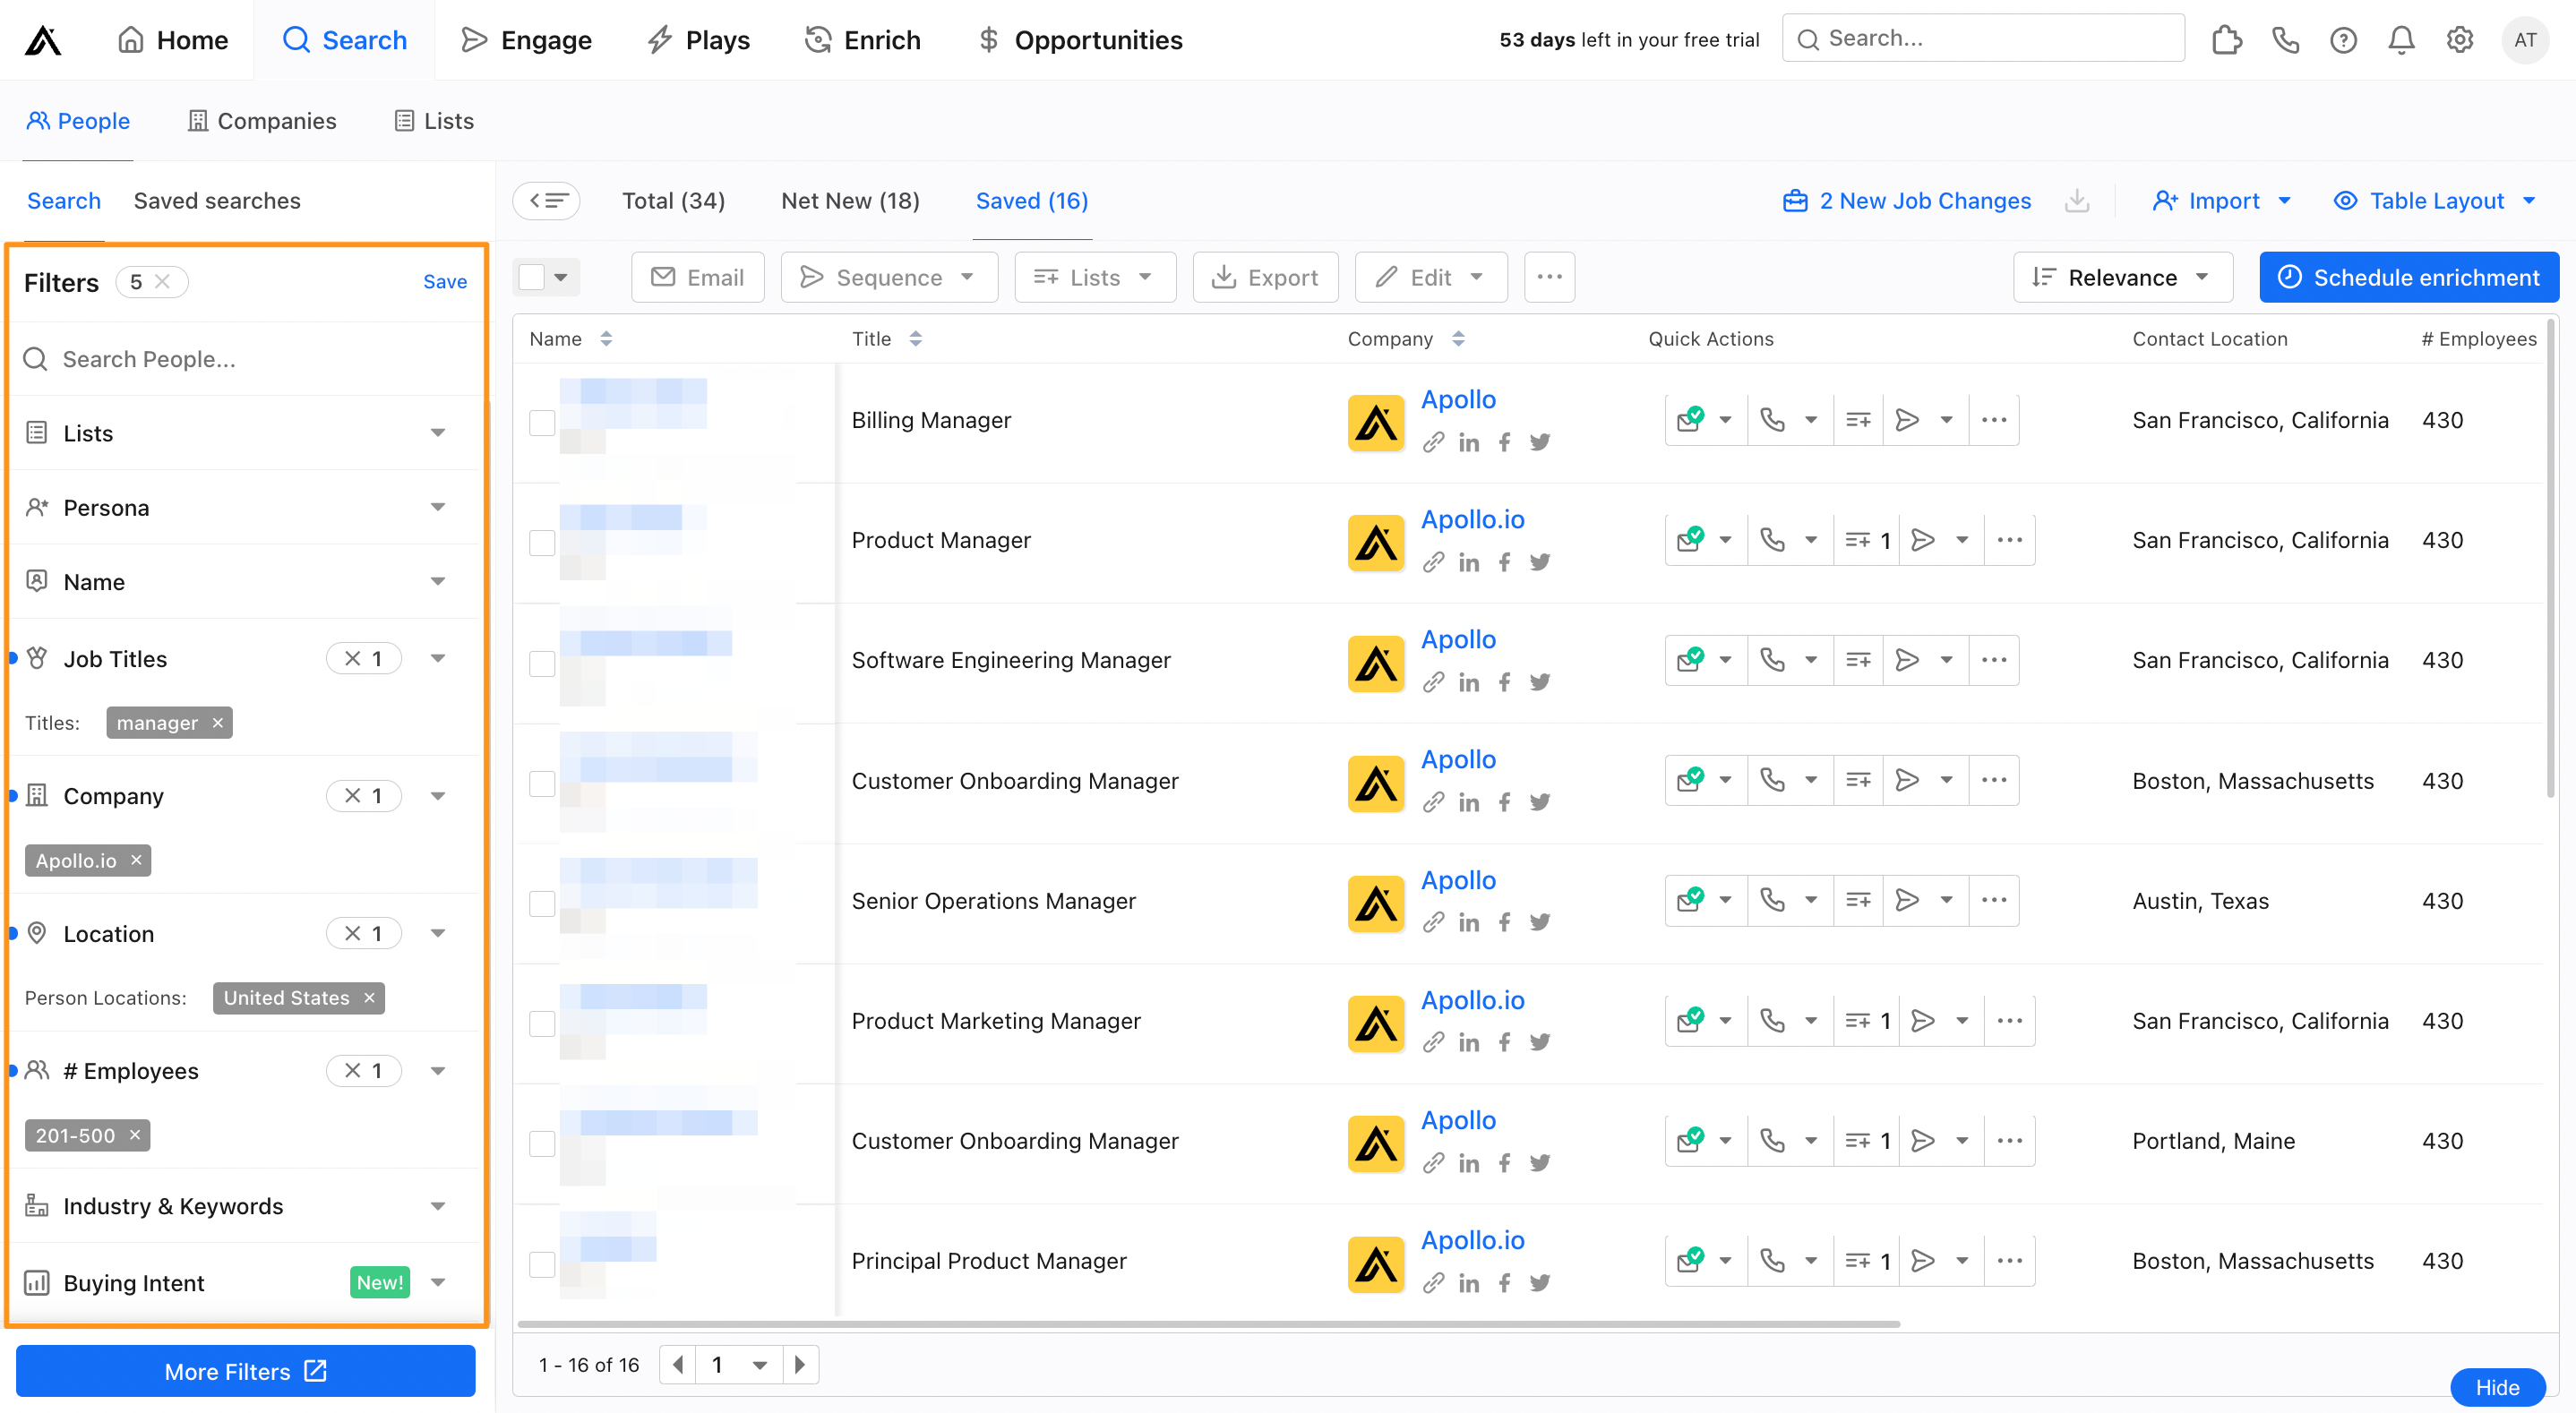Click the download icon beside New Job Changes
Viewport: 2576px width, 1413px height.
click(2077, 201)
